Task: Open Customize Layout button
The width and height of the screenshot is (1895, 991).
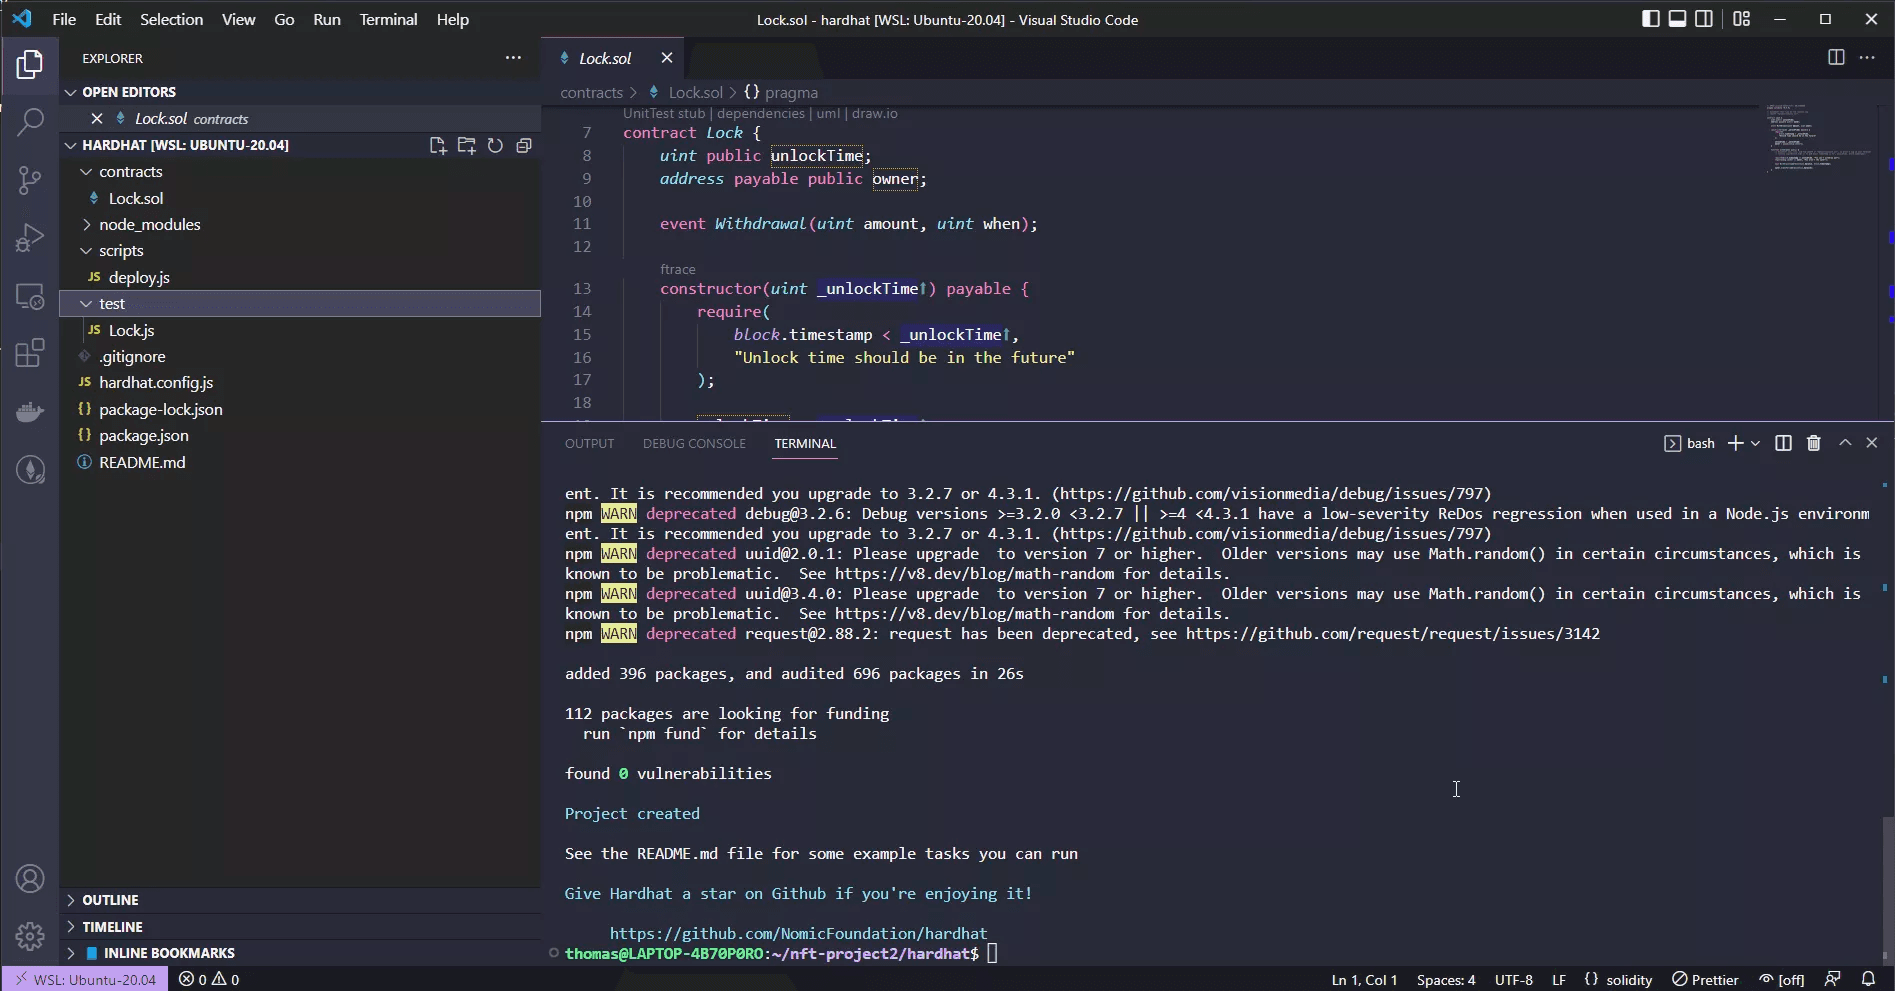Action: (x=1741, y=19)
